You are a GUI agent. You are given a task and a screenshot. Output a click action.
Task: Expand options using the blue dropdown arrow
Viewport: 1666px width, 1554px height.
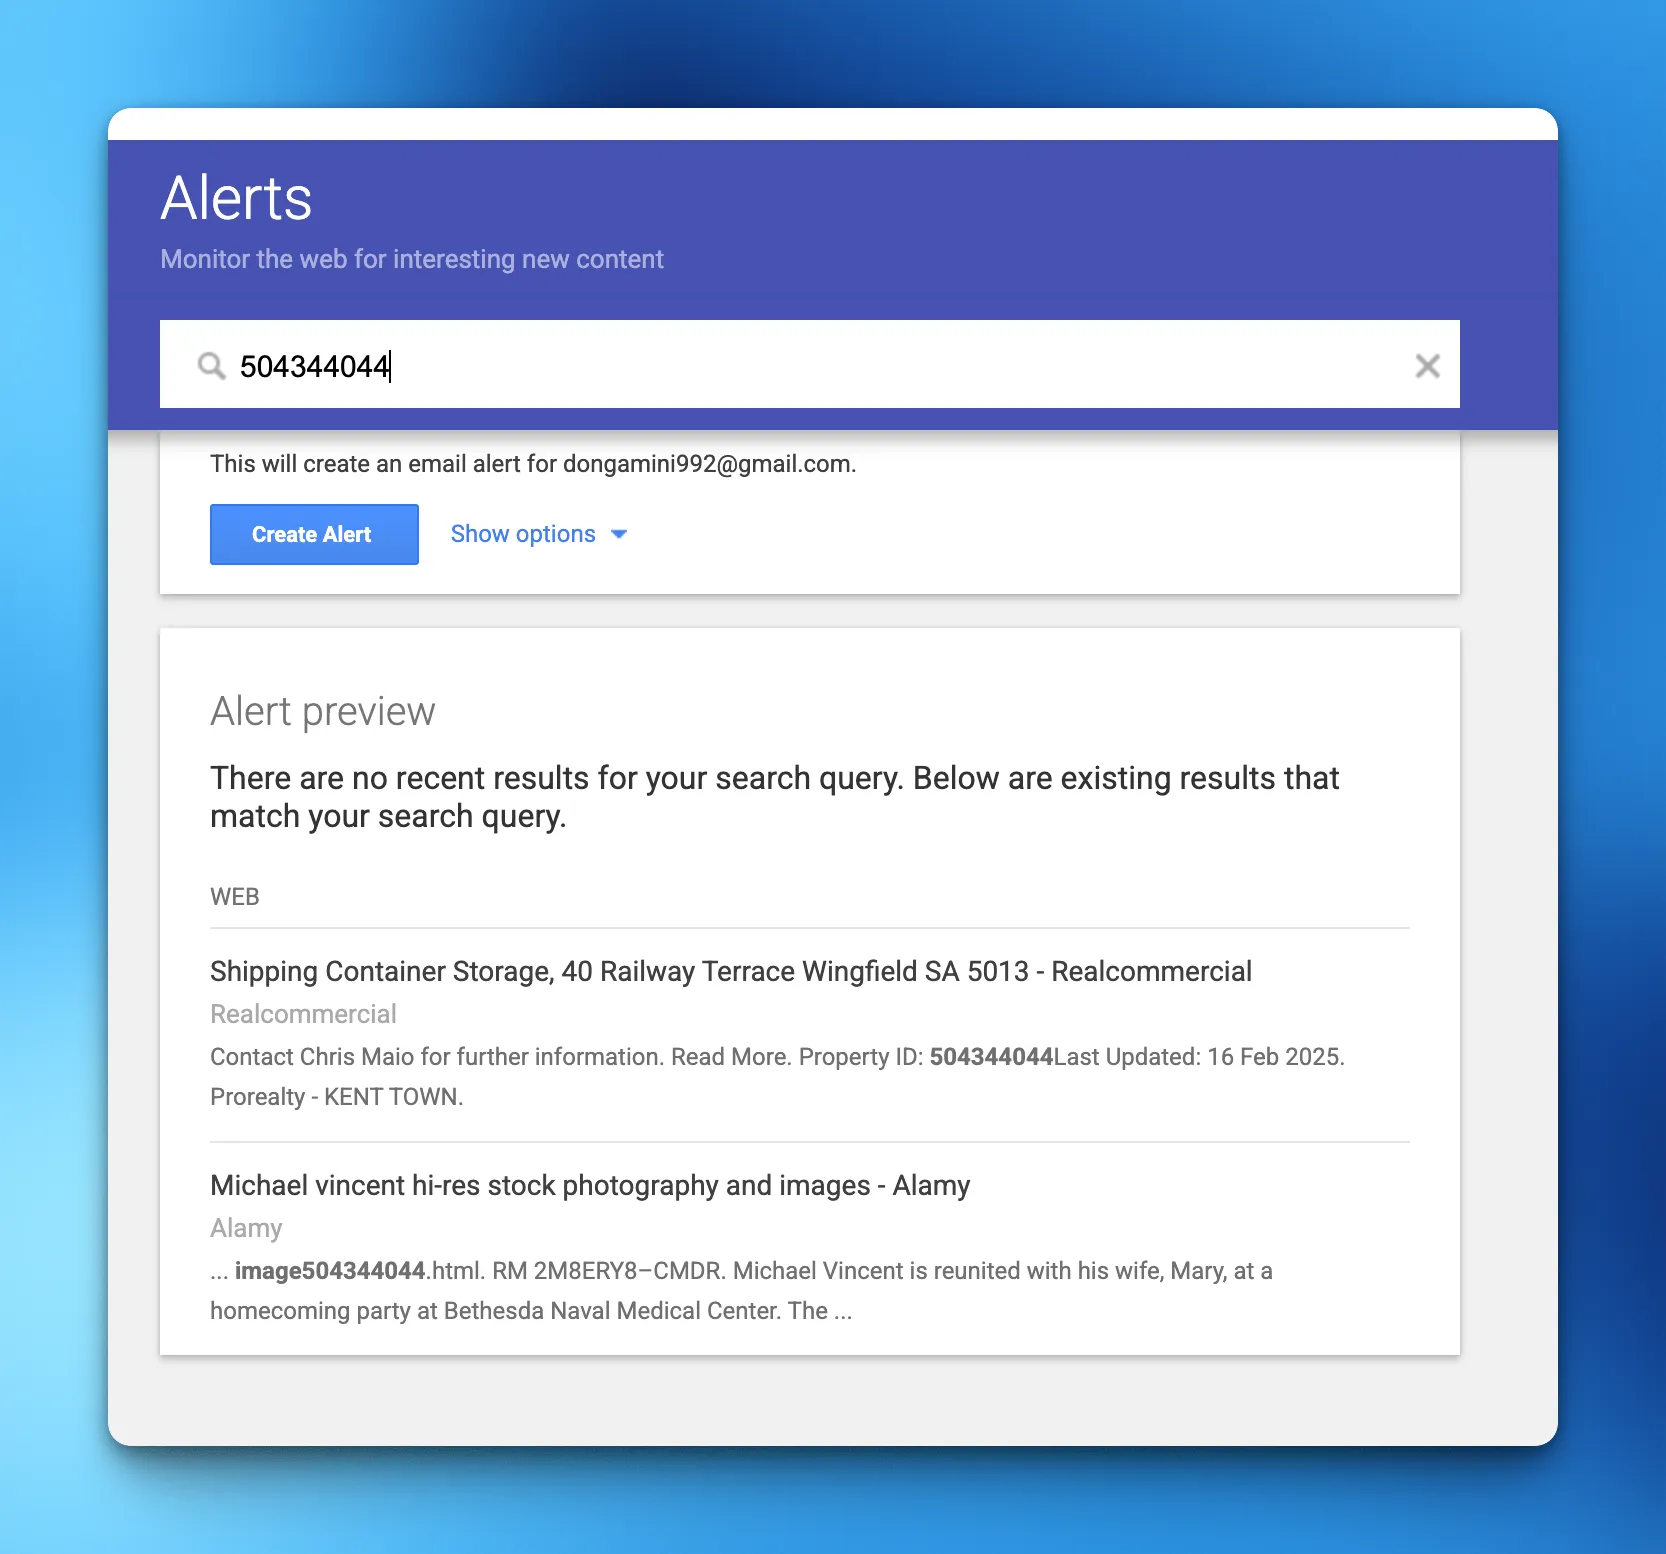click(619, 535)
